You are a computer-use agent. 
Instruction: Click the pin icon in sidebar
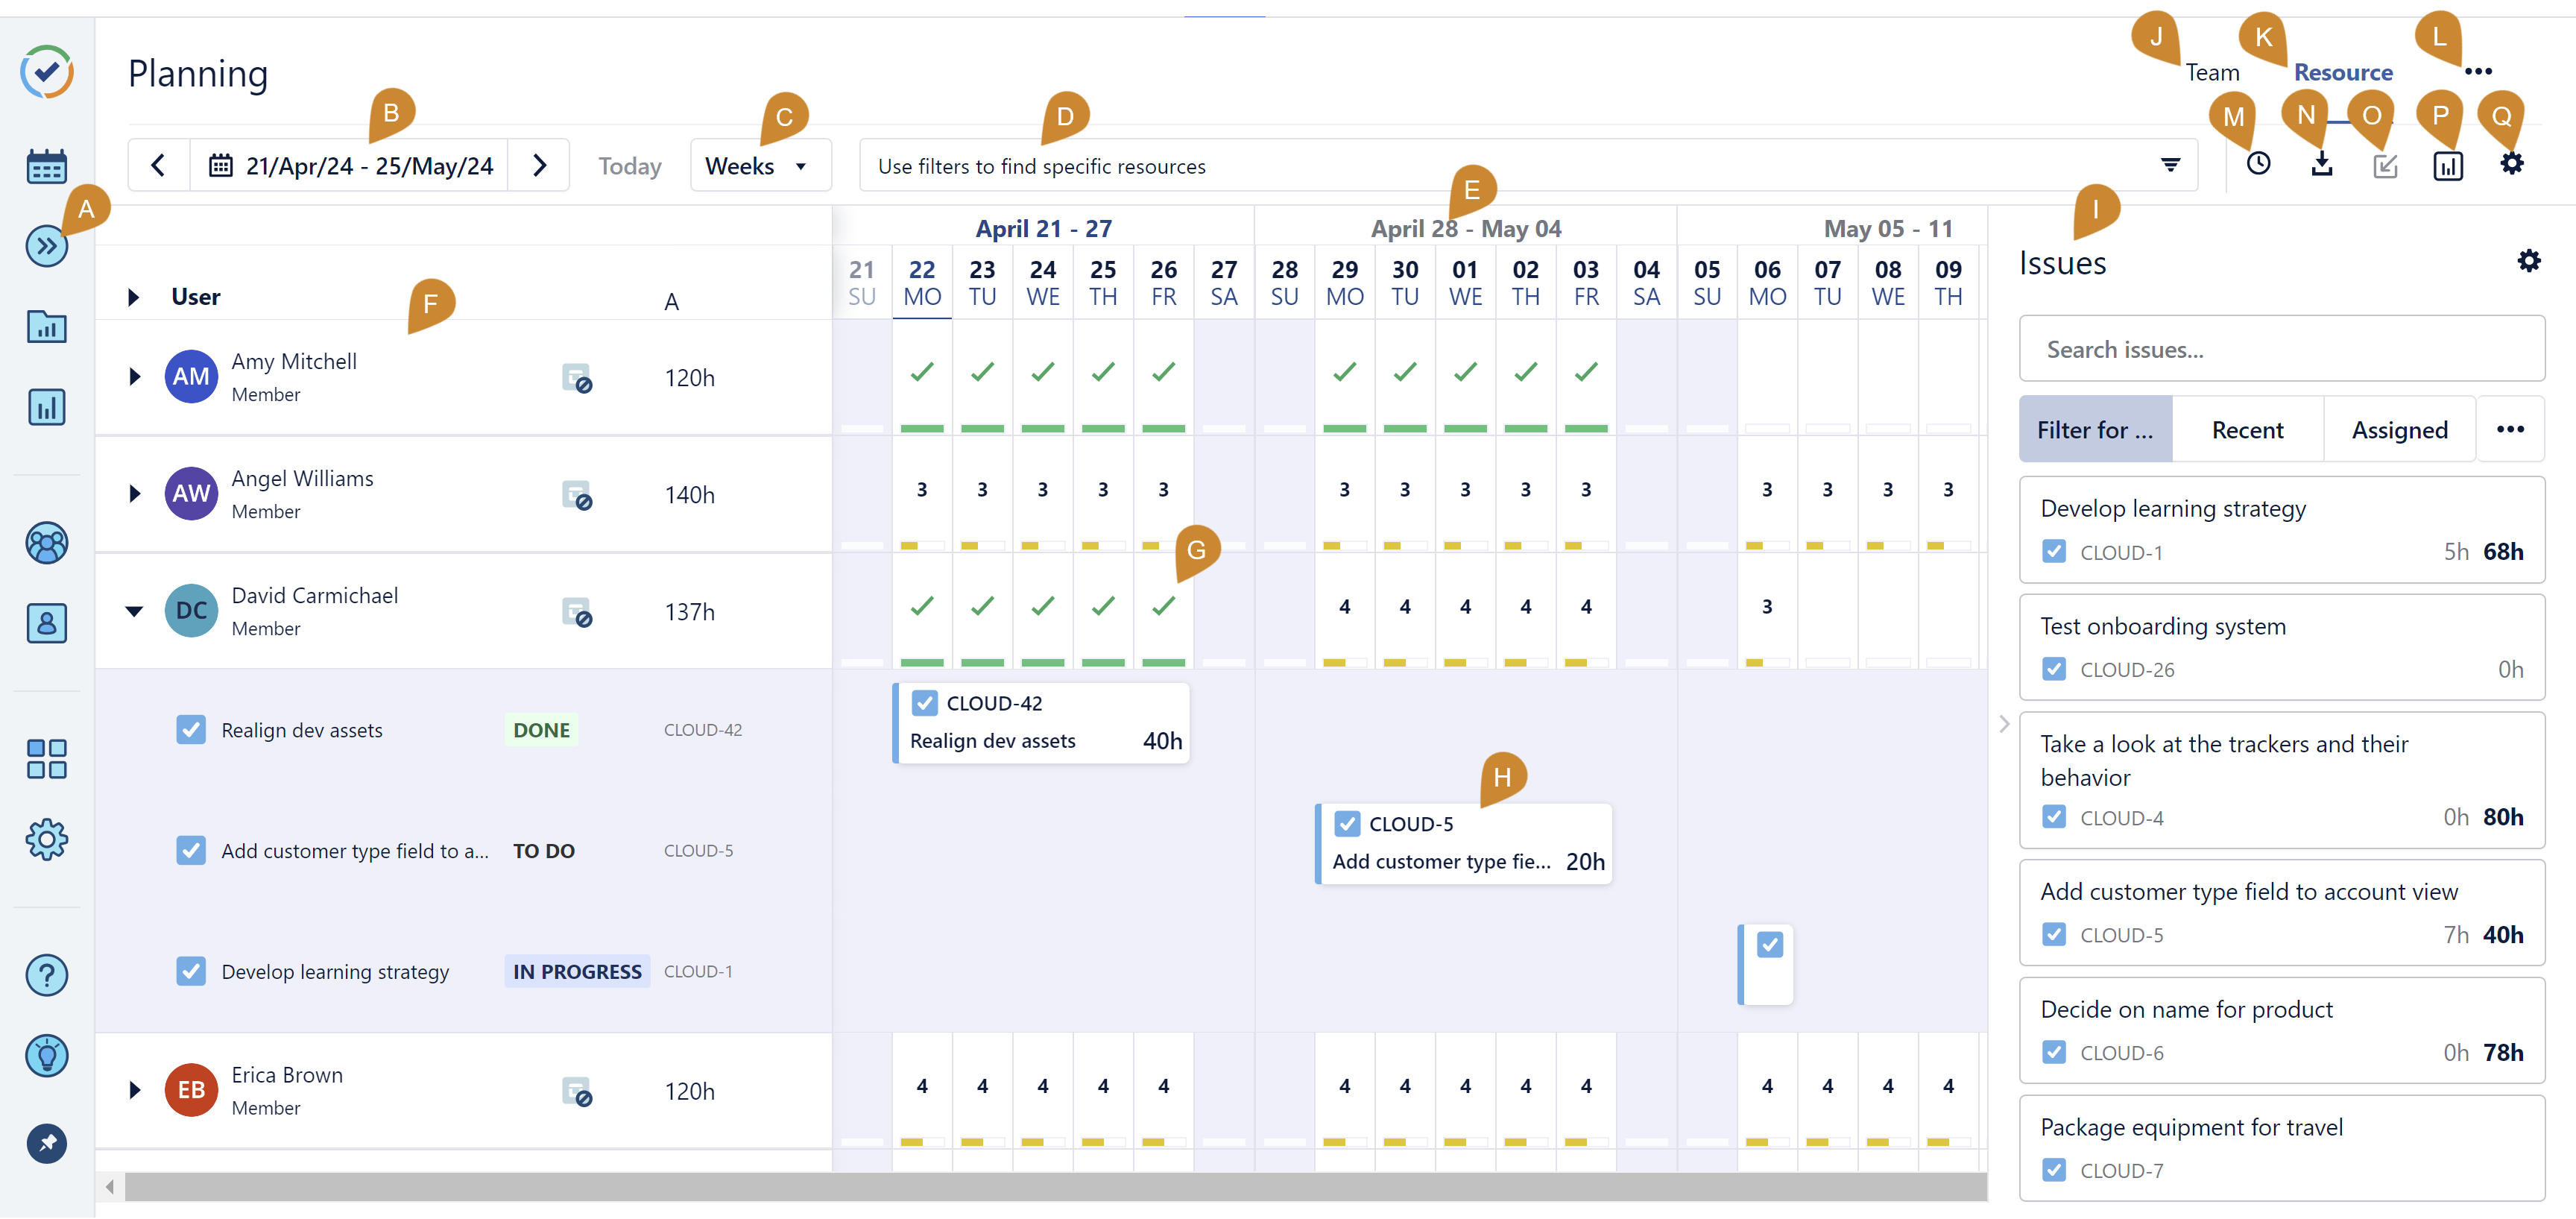tap(47, 1144)
